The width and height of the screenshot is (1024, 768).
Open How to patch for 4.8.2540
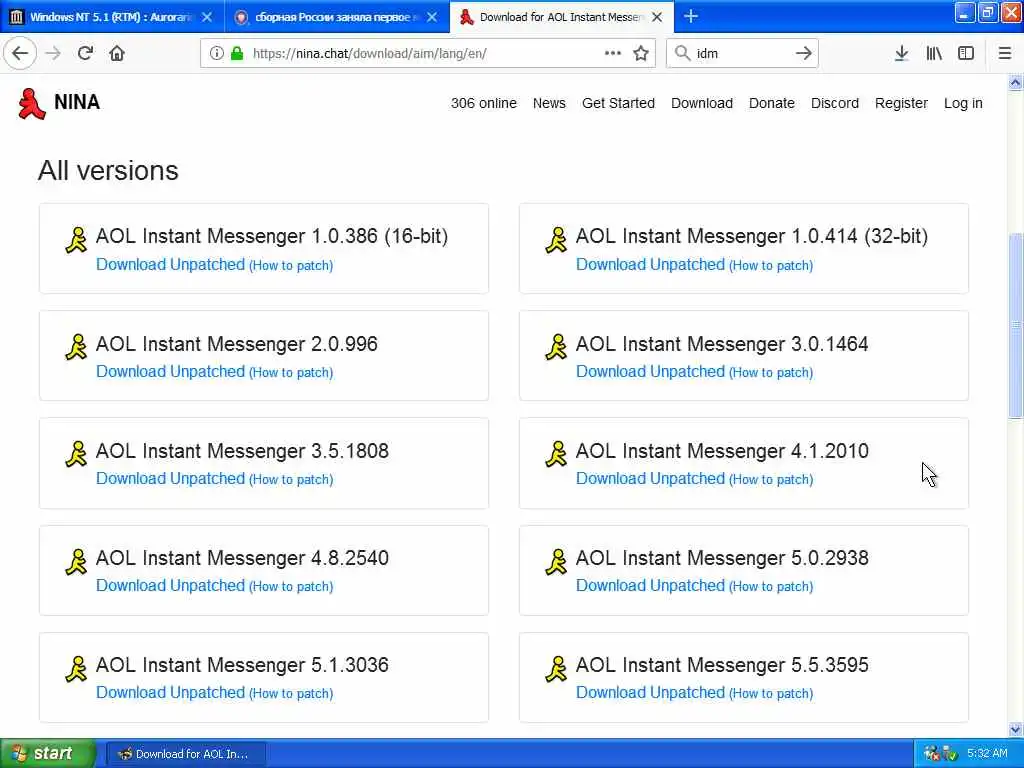291,587
